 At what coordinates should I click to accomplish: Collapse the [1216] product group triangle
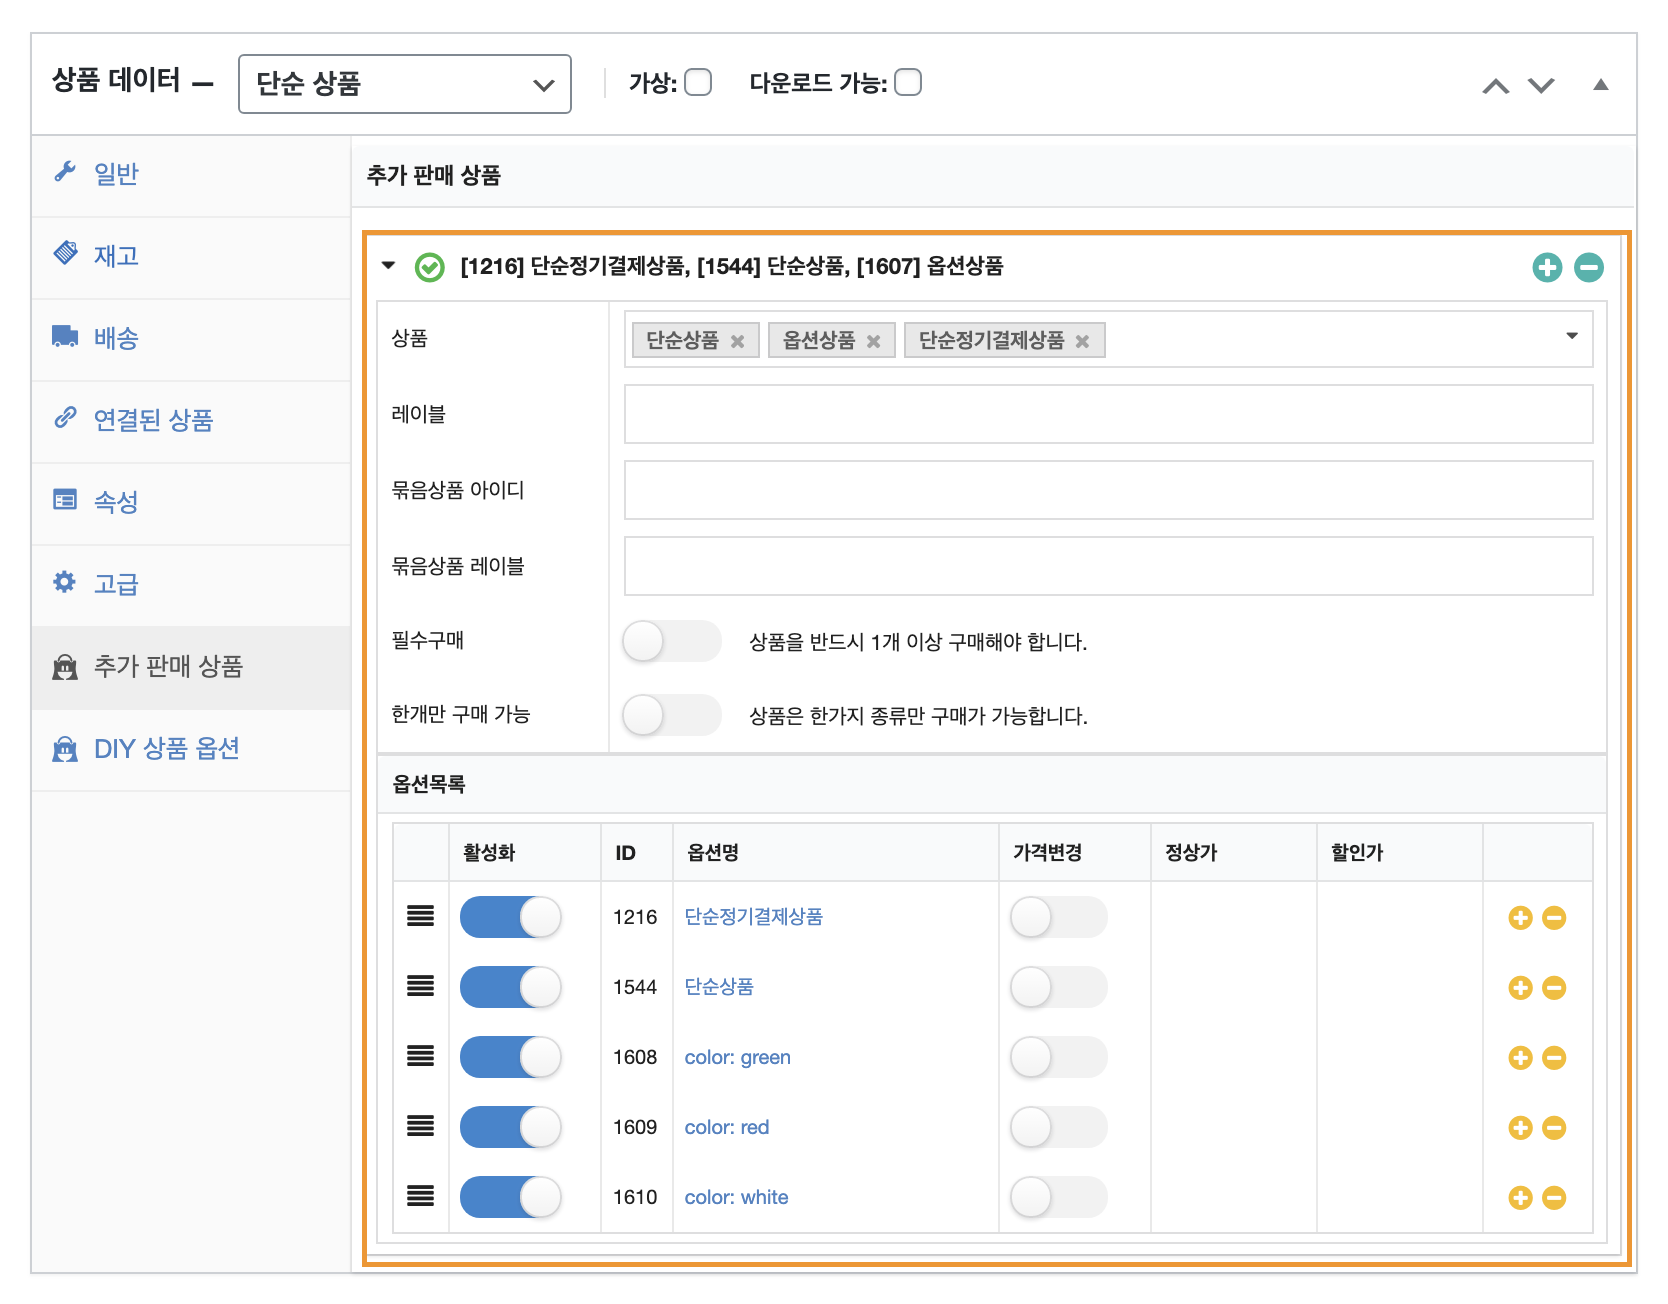[x=389, y=266]
